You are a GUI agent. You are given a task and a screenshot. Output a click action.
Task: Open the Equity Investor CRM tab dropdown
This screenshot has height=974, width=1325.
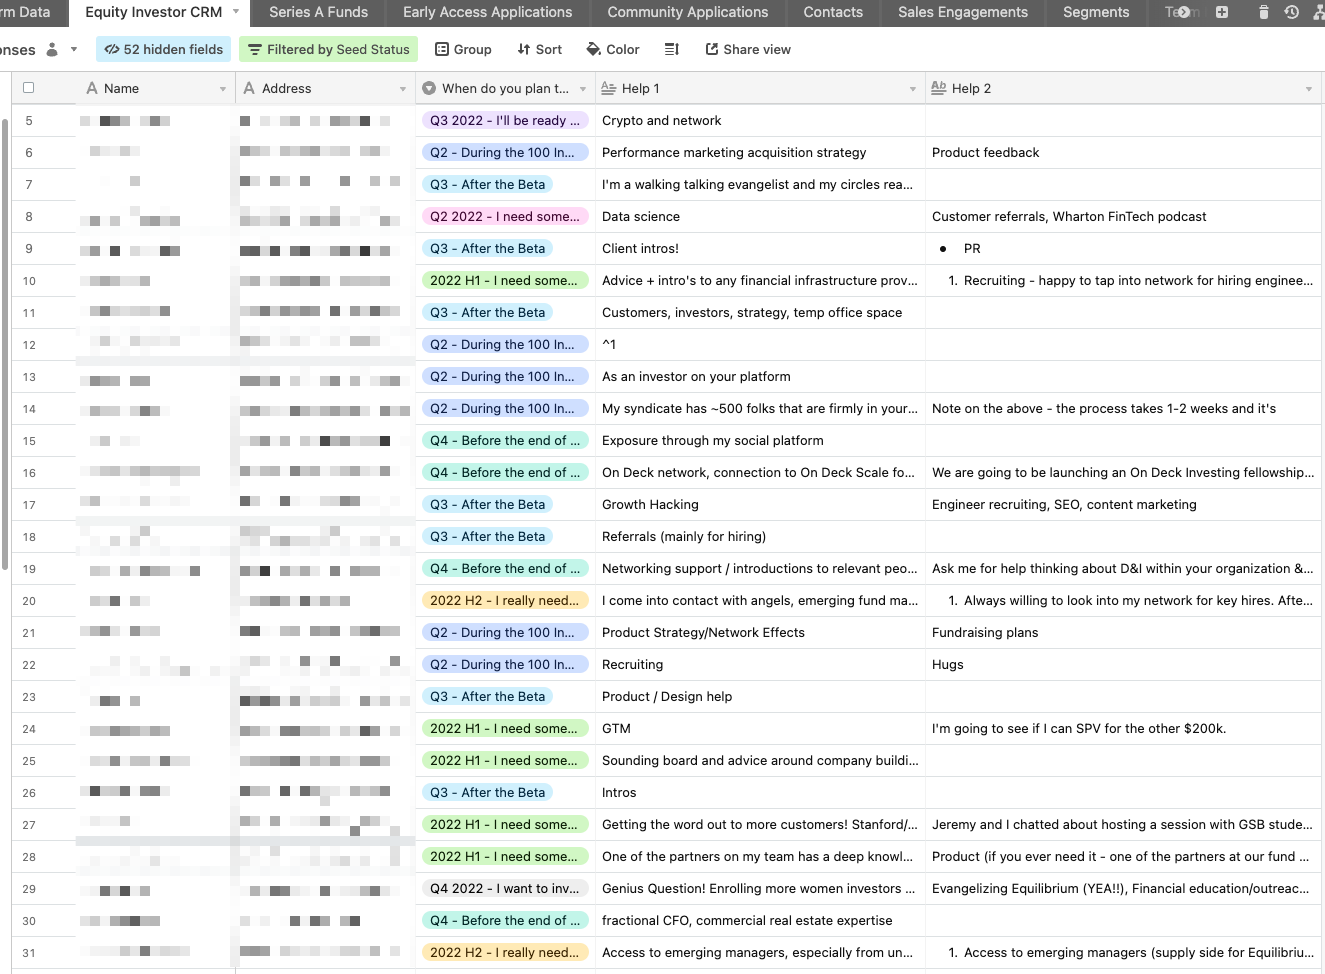(x=236, y=12)
